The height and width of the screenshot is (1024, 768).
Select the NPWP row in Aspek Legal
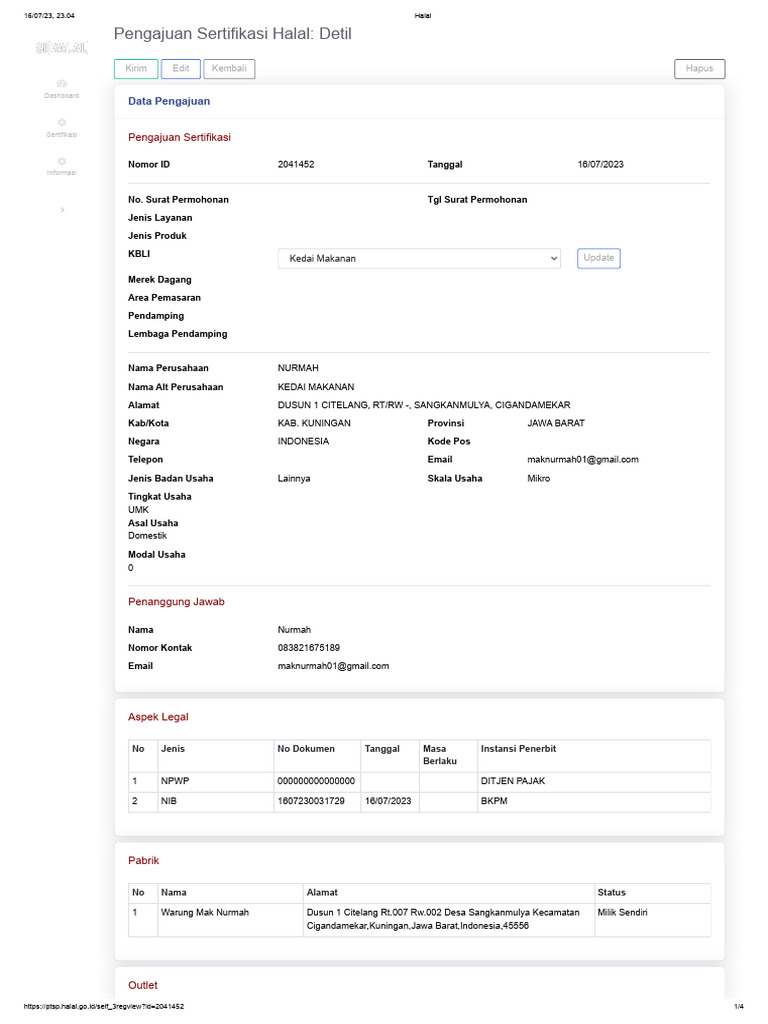[419, 781]
